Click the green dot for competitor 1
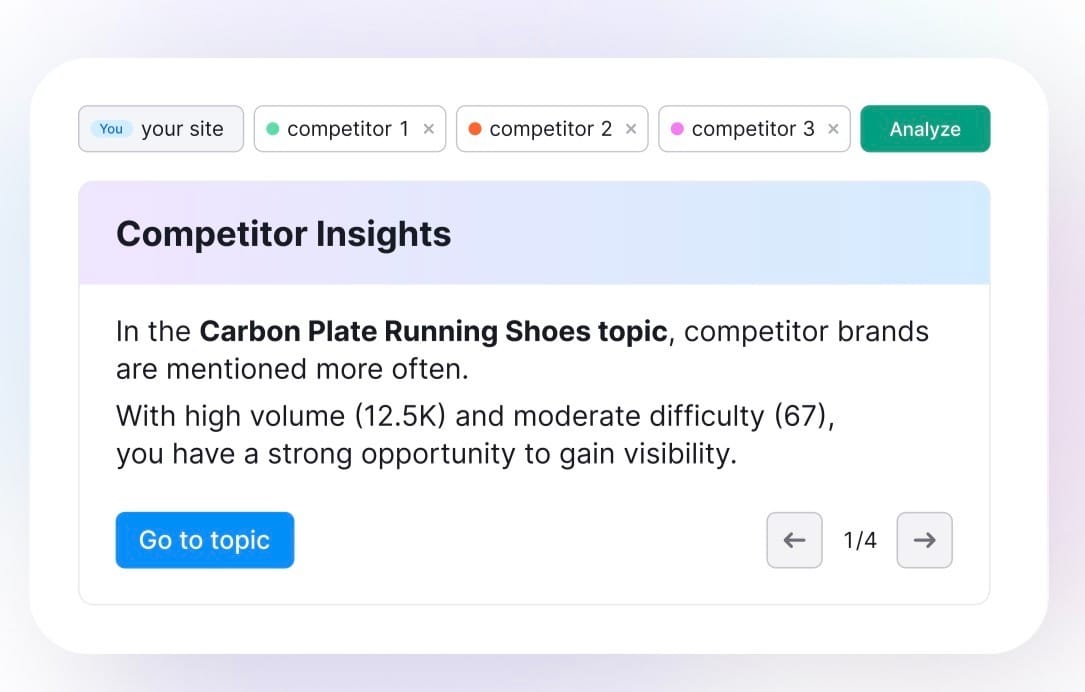The image size is (1085, 692). (273, 129)
